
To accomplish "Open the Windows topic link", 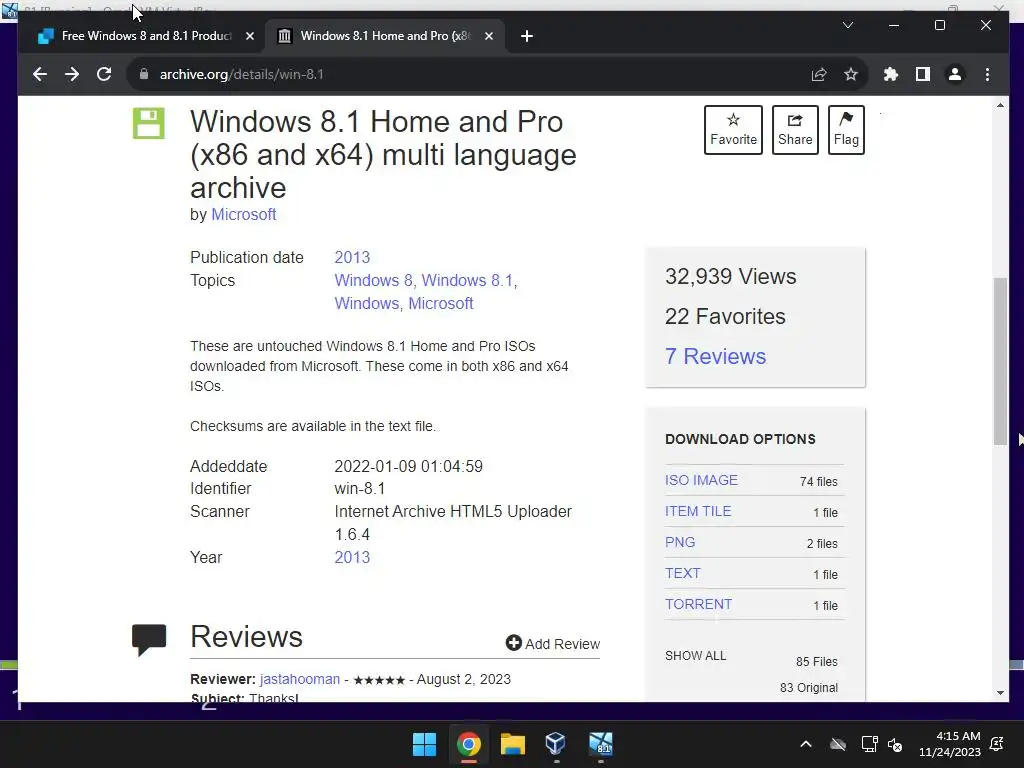I will [366, 303].
